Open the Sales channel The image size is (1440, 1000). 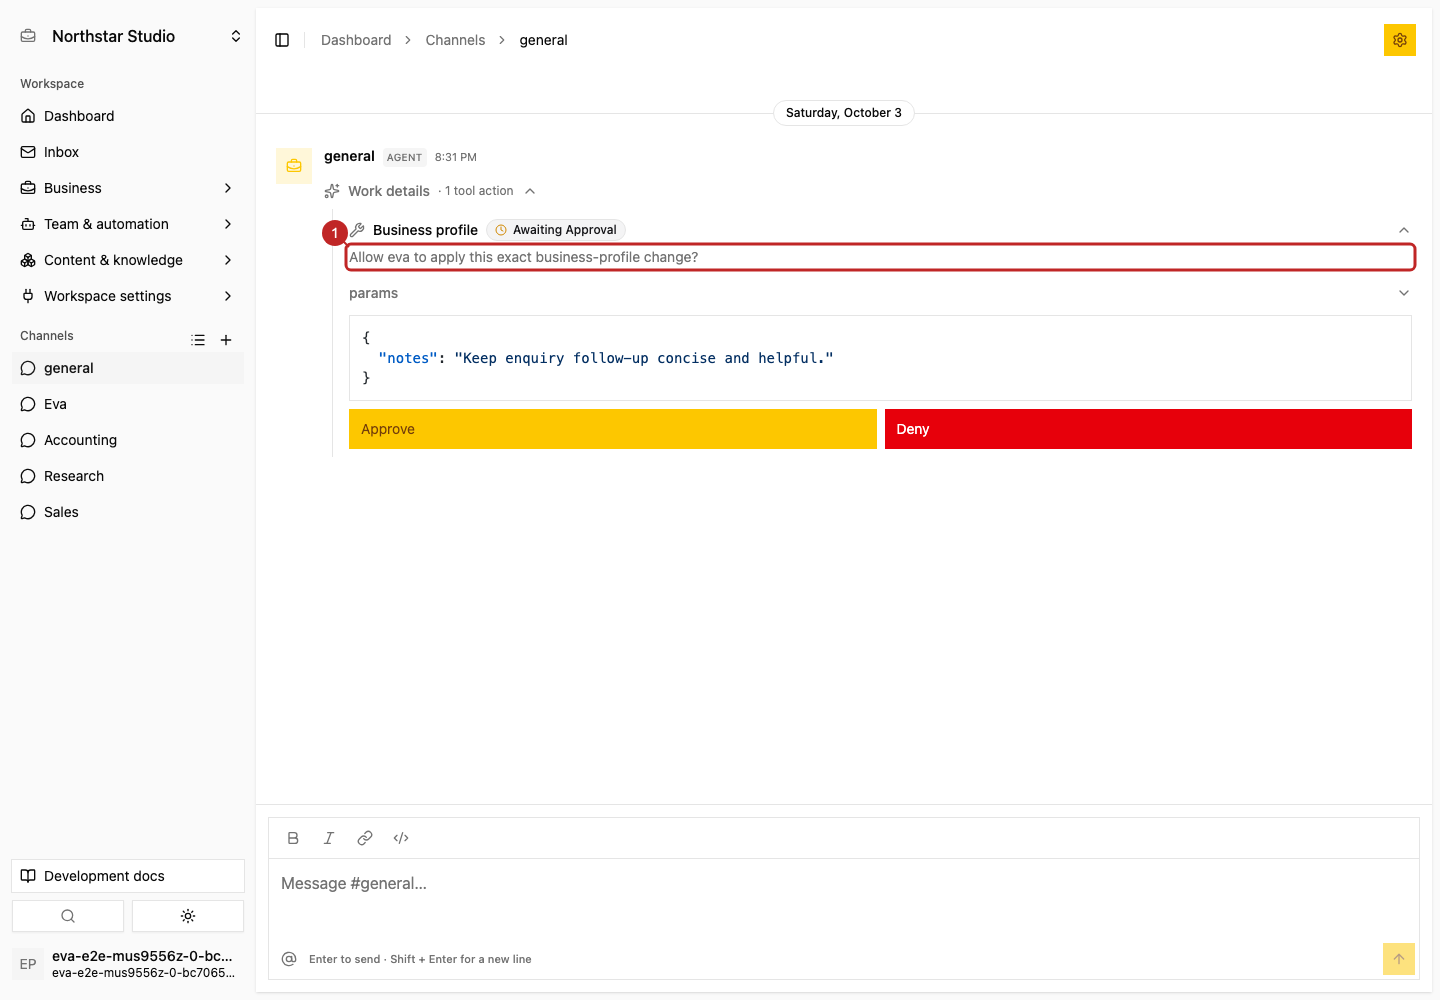128,512
